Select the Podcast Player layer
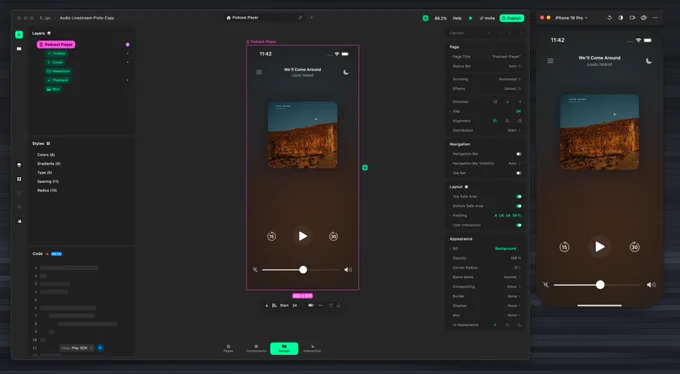This screenshot has width=680, height=374. coord(56,44)
